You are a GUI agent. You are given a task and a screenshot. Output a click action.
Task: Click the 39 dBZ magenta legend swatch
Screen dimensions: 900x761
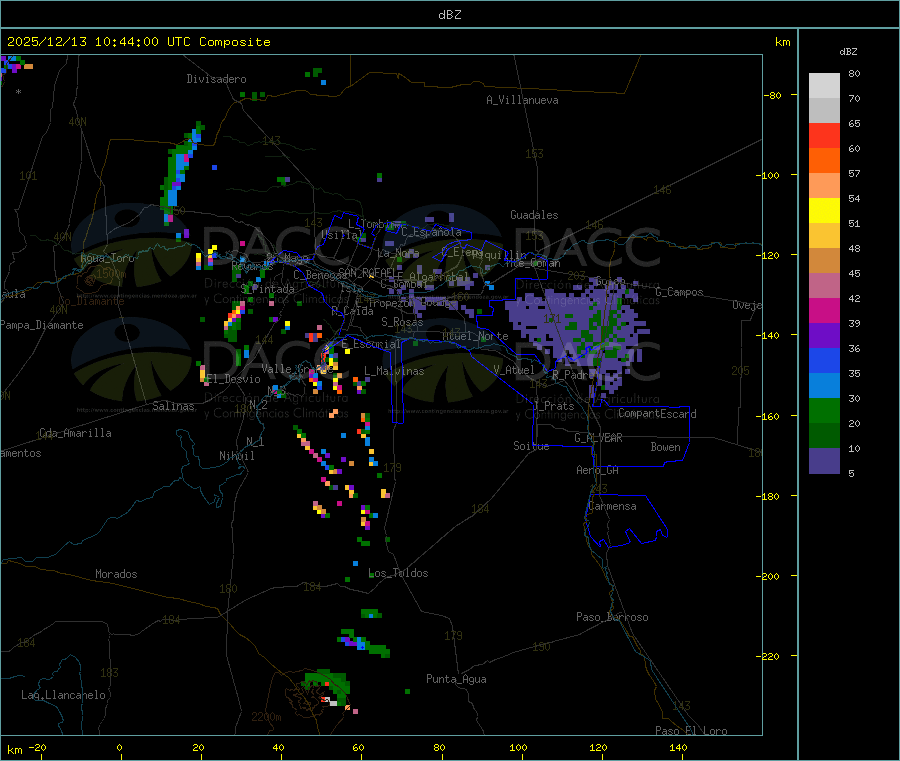824,310
